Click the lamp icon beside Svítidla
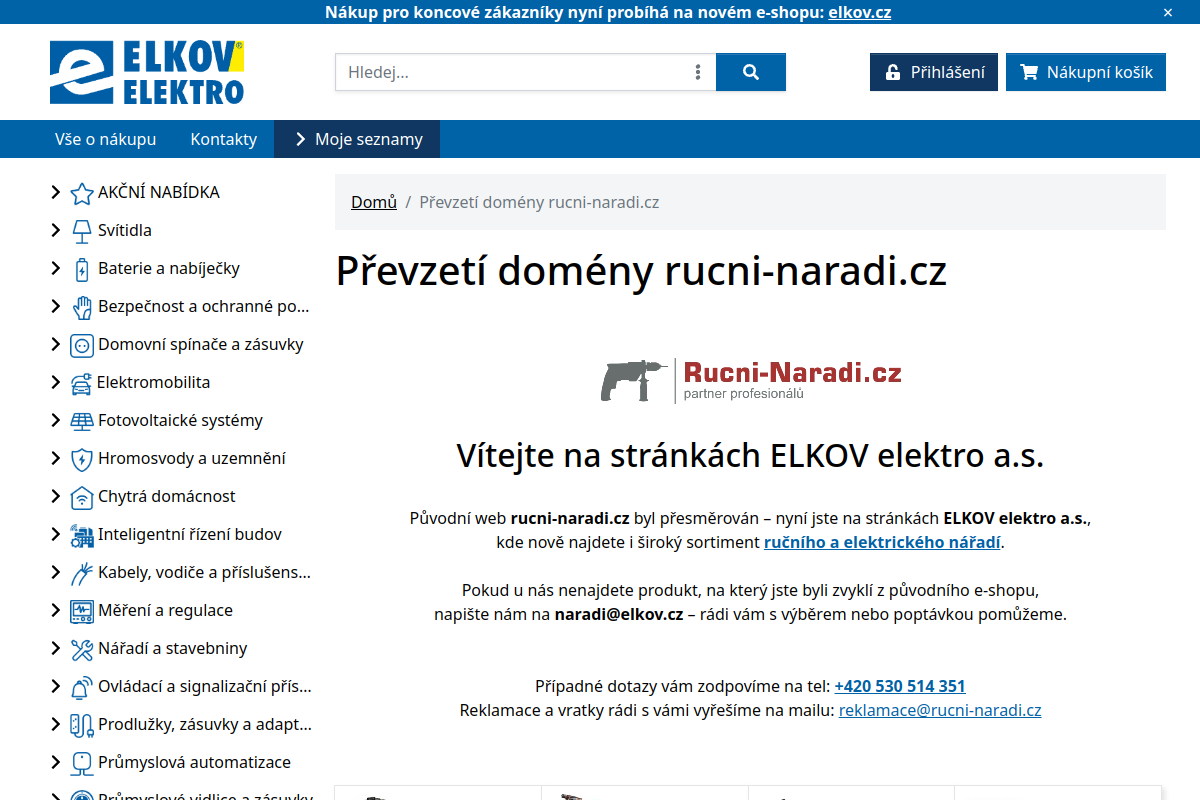Image resolution: width=1200 pixels, height=800 pixels. pyautogui.click(x=82, y=231)
